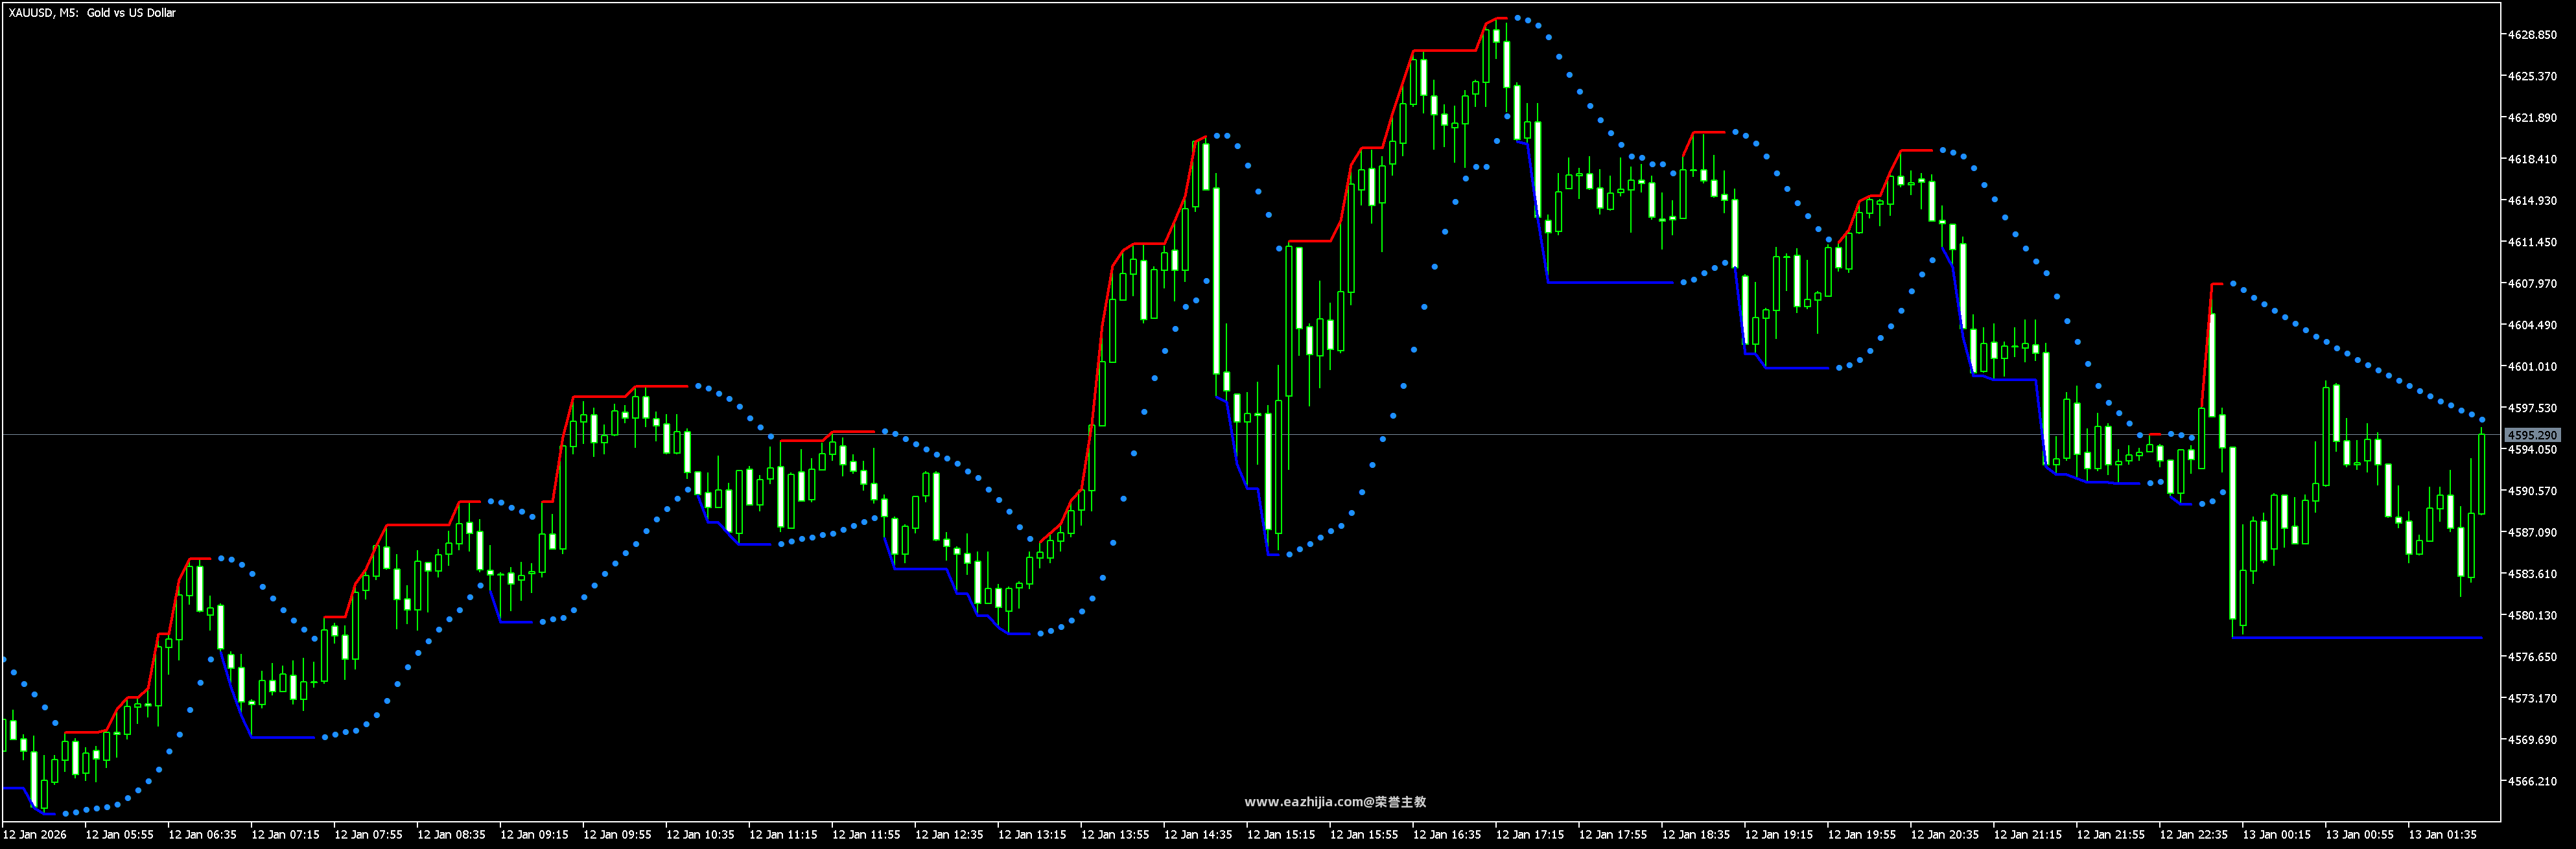2576x849 pixels.
Task: Click time axis label 13 Jan 00:55
Action: click(2361, 835)
